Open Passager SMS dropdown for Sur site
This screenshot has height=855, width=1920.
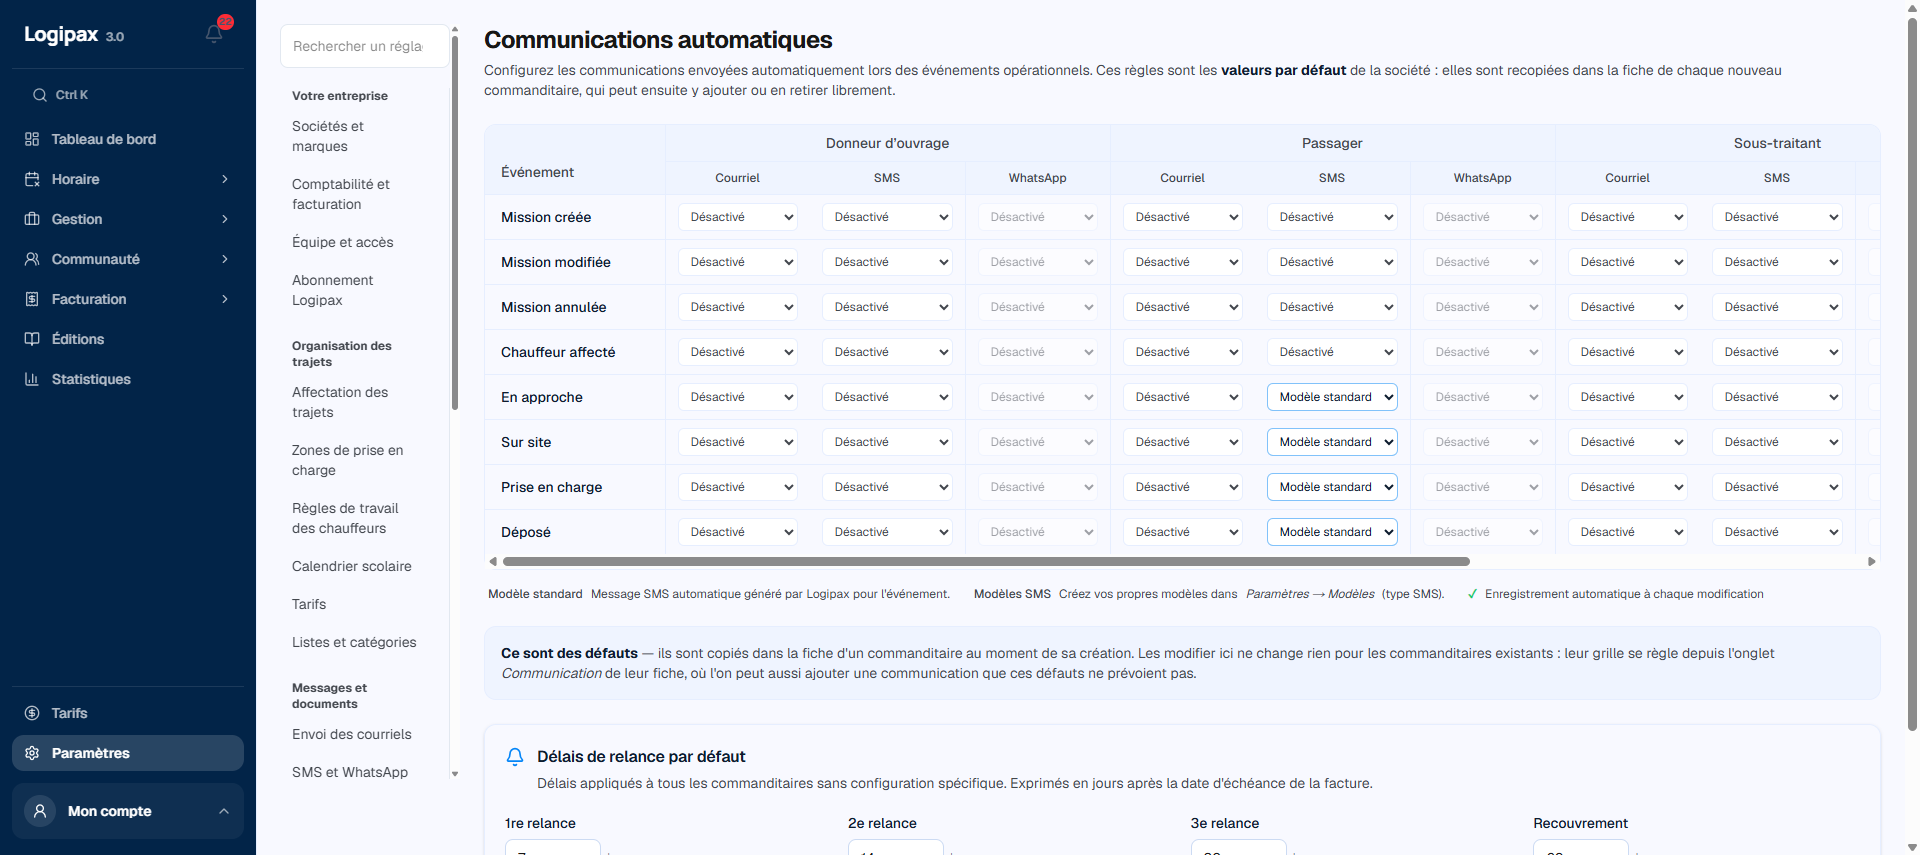click(1332, 442)
